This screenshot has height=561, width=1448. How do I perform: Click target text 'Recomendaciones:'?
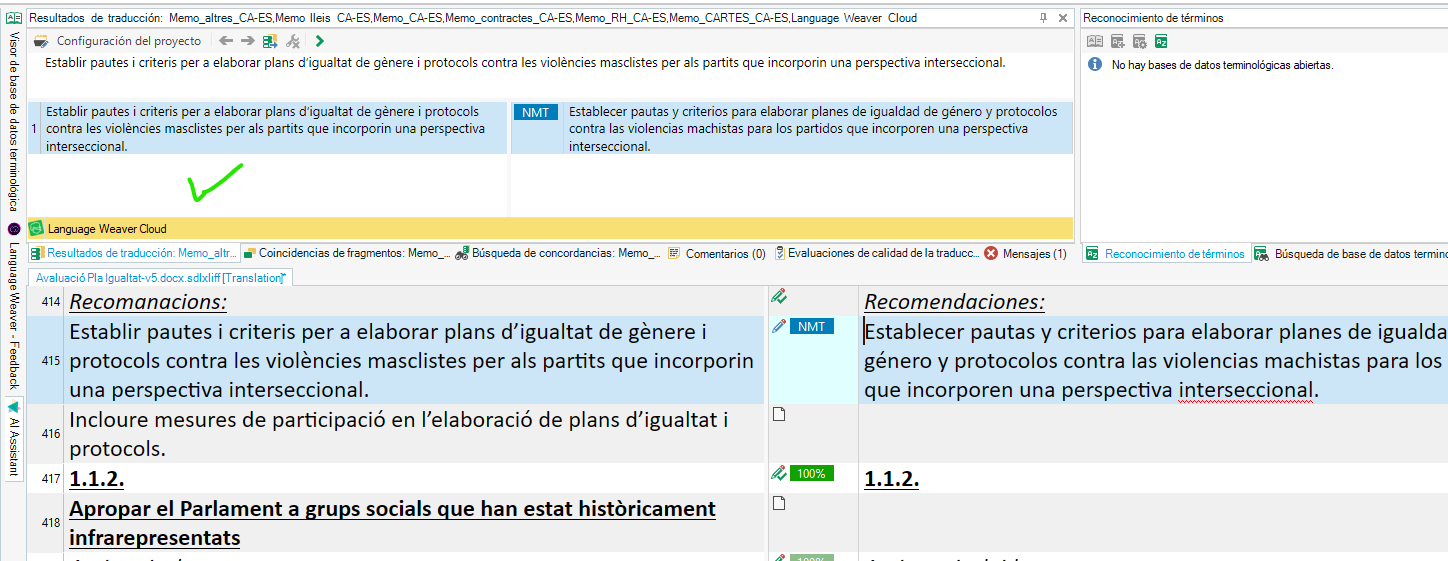pos(954,301)
